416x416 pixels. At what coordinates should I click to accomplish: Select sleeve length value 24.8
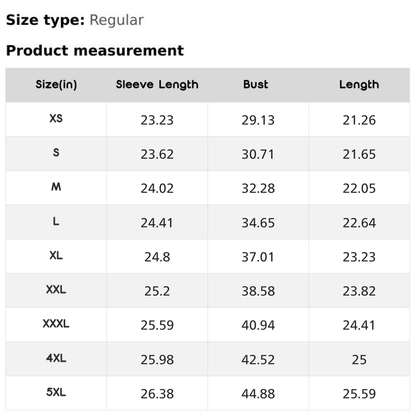pos(157,257)
